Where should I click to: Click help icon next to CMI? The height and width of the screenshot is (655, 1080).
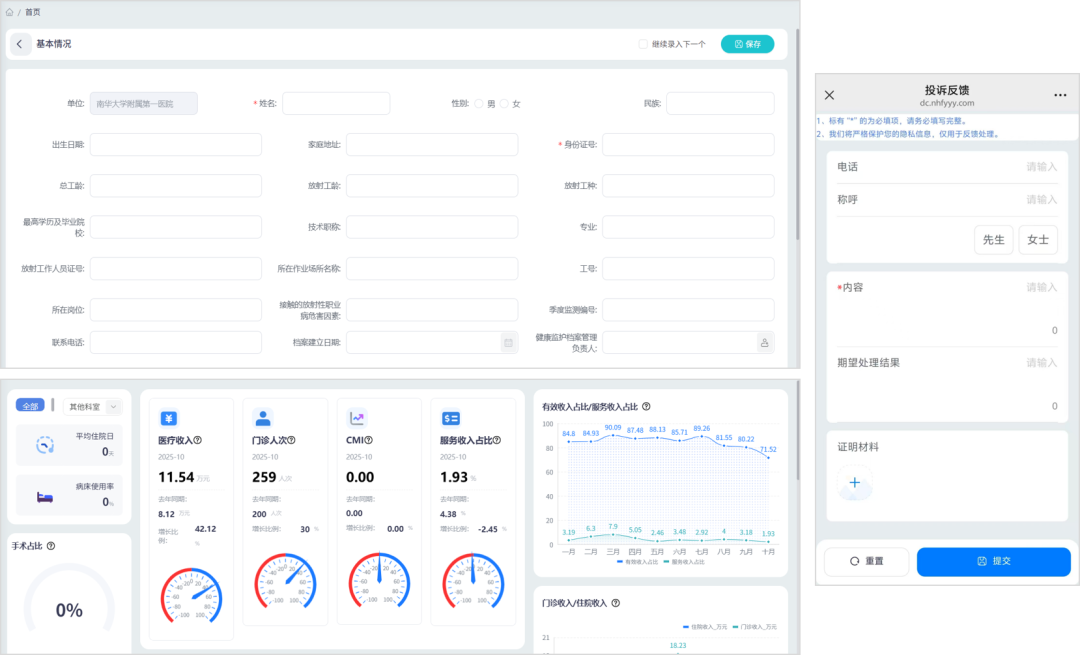click(x=368, y=440)
